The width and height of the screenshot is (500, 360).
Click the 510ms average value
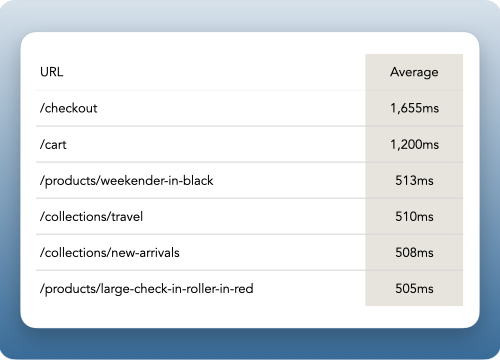coord(414,216)
